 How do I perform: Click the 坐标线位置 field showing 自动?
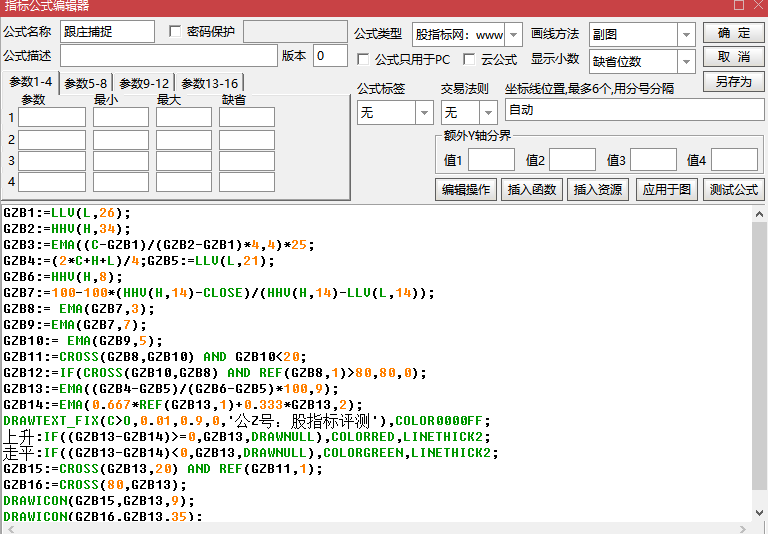(x=634, y=110)
